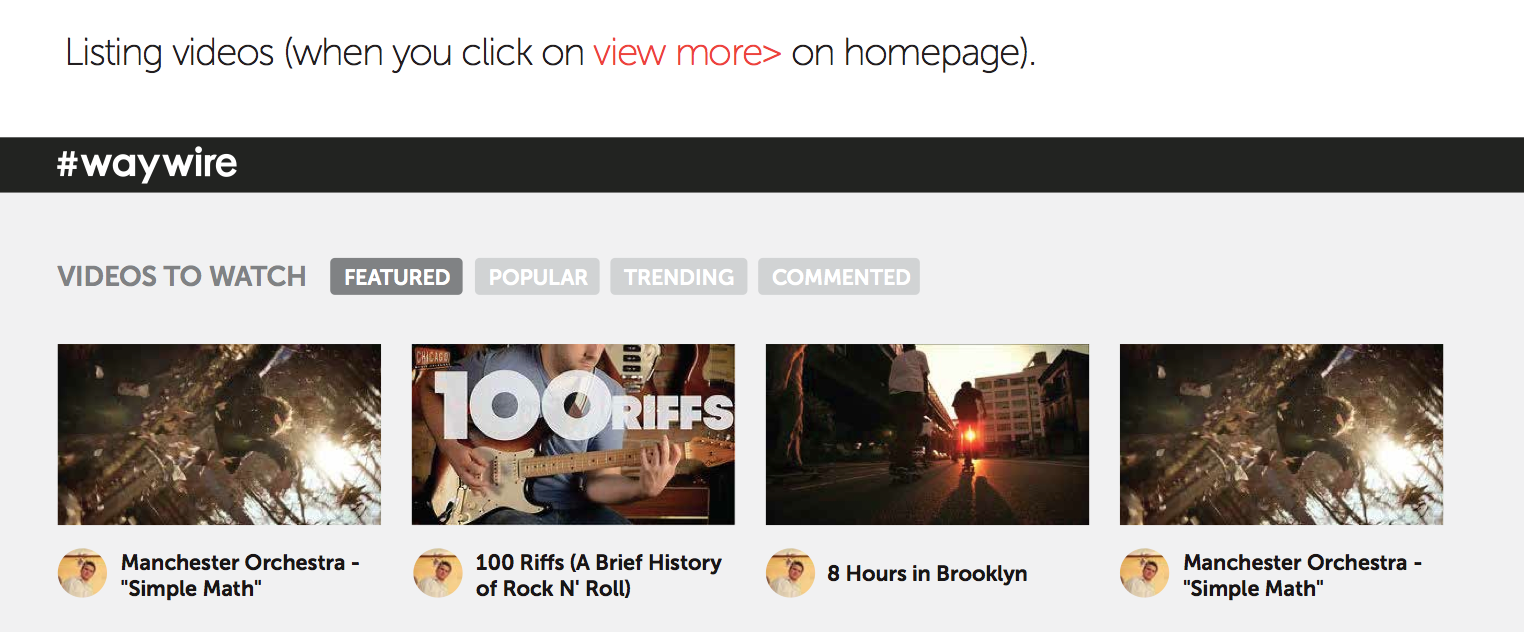Open the 8 Hours in Brooklyn skateboarding thumbnail
1524x632 pixels.
tap(927, 434)
